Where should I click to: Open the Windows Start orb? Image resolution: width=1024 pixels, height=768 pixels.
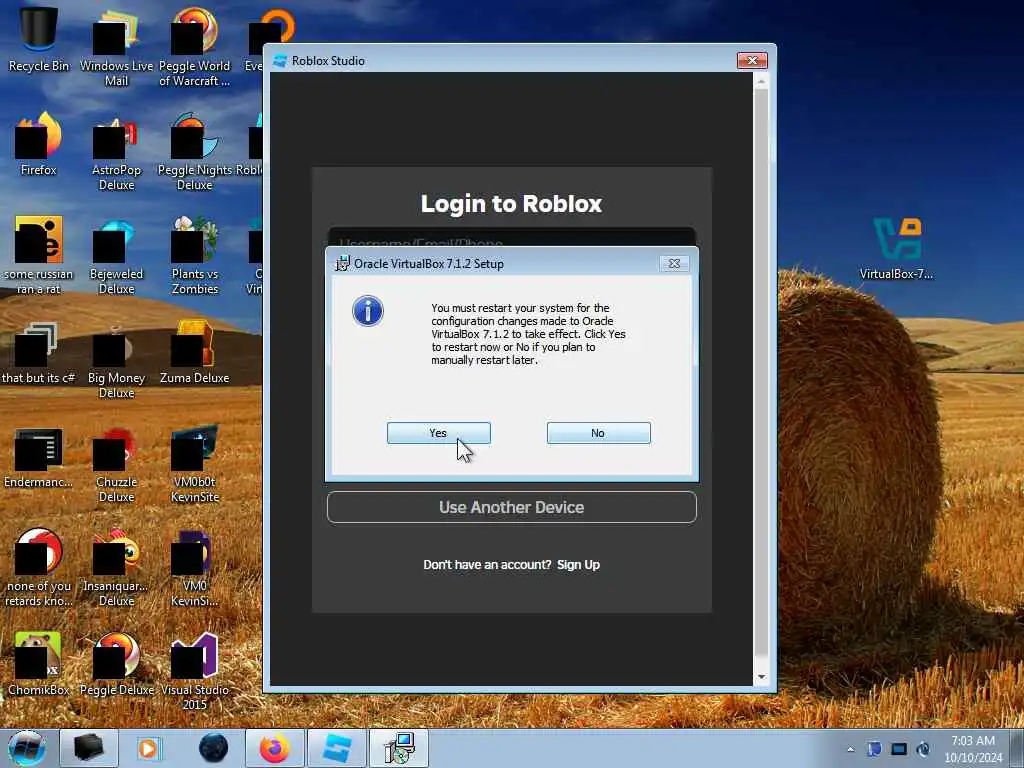coord(27,748)
